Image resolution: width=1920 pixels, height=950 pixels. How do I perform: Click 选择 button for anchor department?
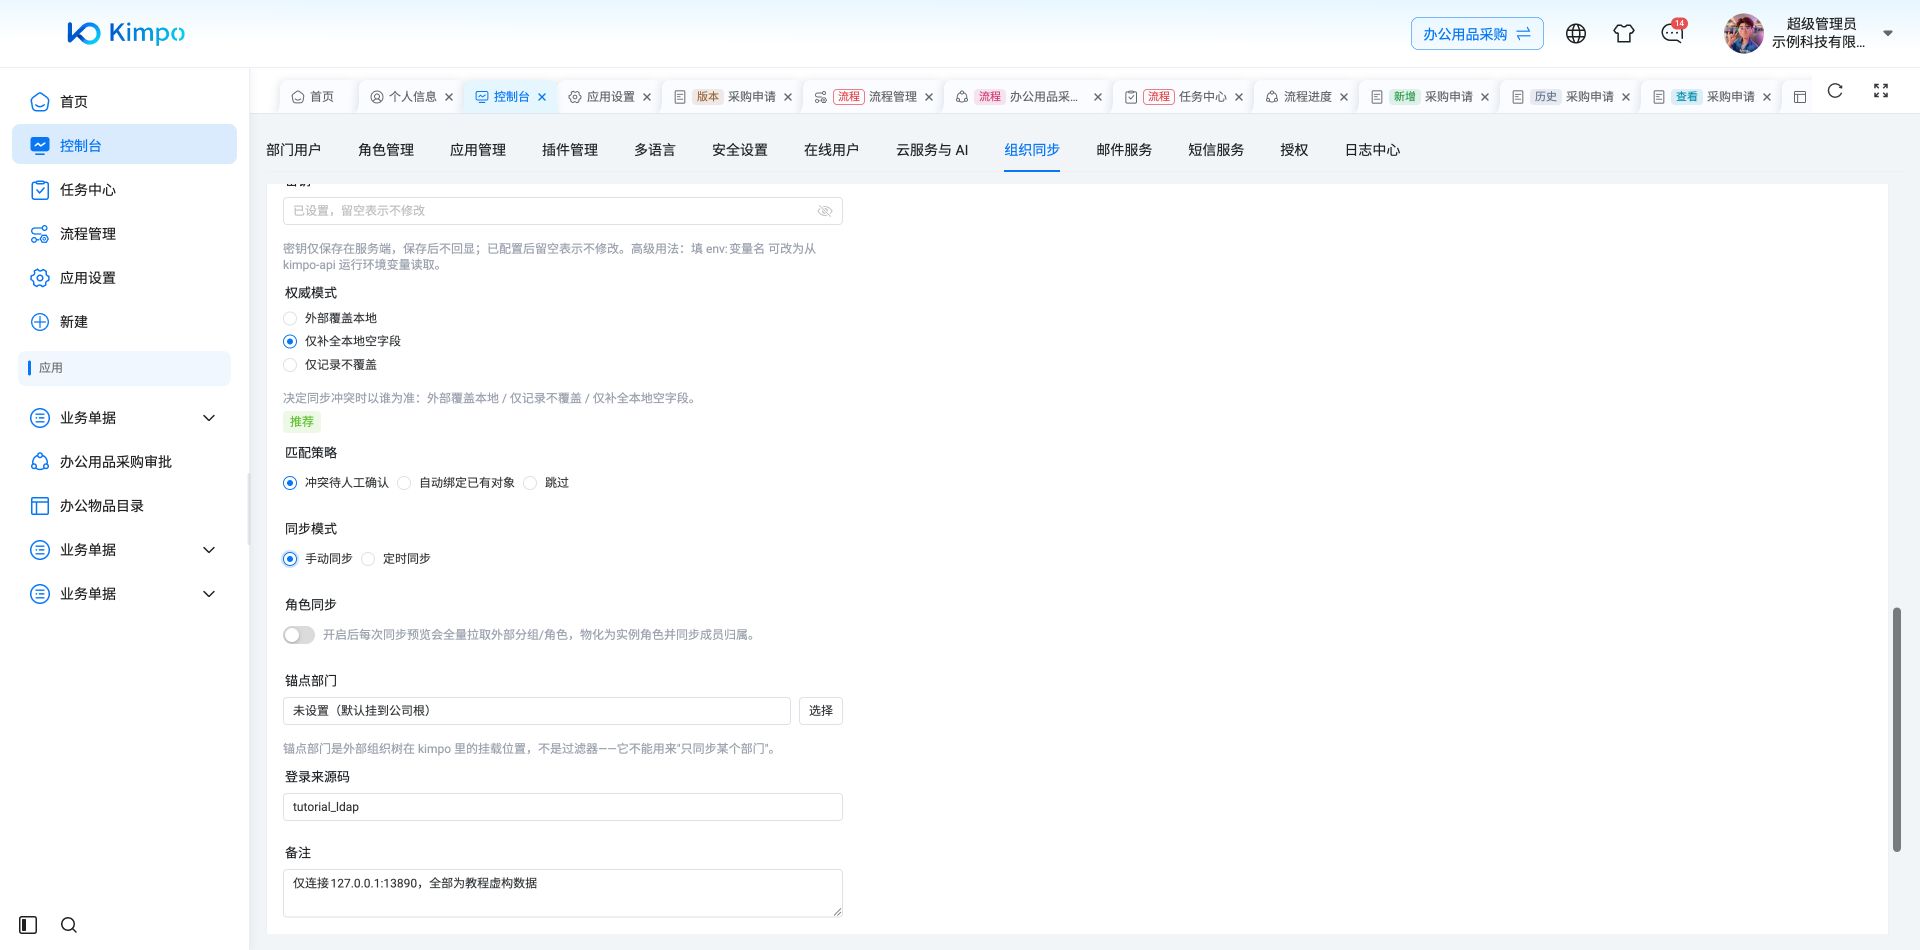[821, 711]
